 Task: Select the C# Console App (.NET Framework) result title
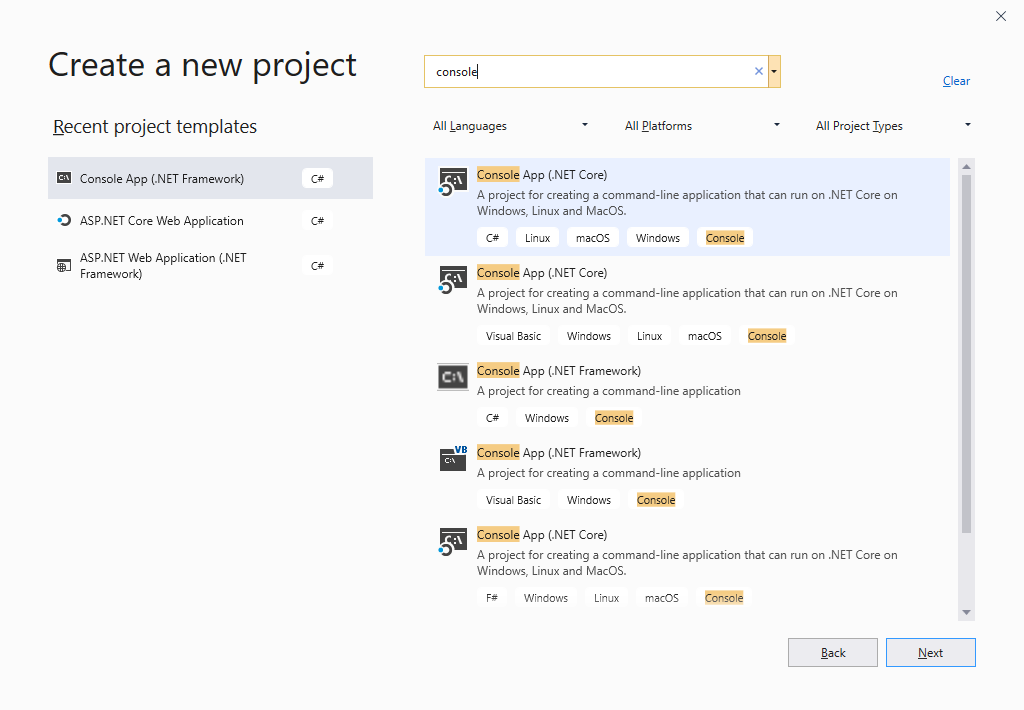559,370
